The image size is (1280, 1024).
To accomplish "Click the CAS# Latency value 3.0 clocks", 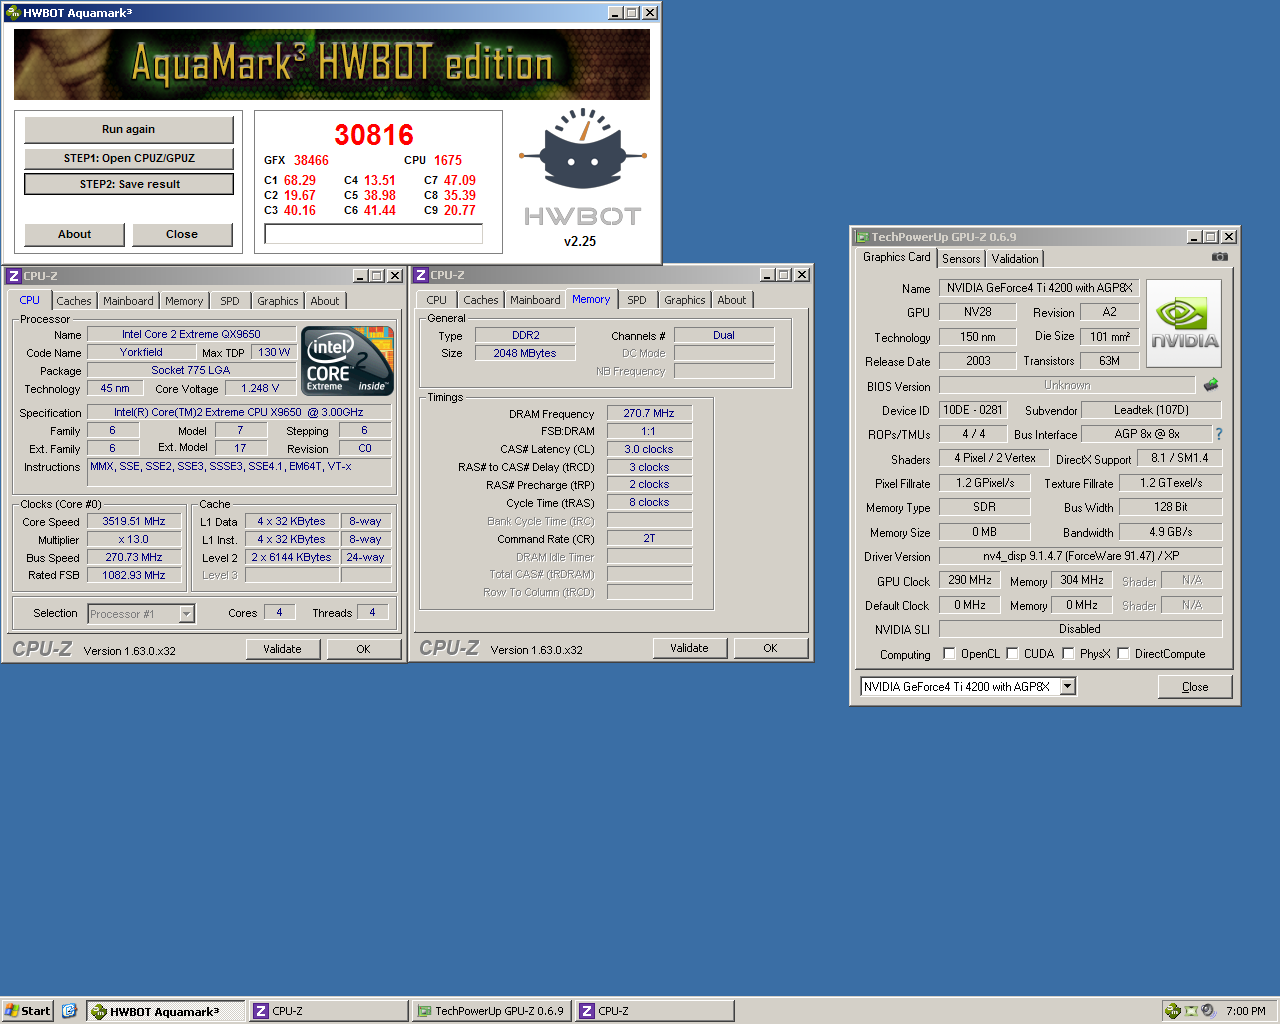I will click(x=649, y=449).
